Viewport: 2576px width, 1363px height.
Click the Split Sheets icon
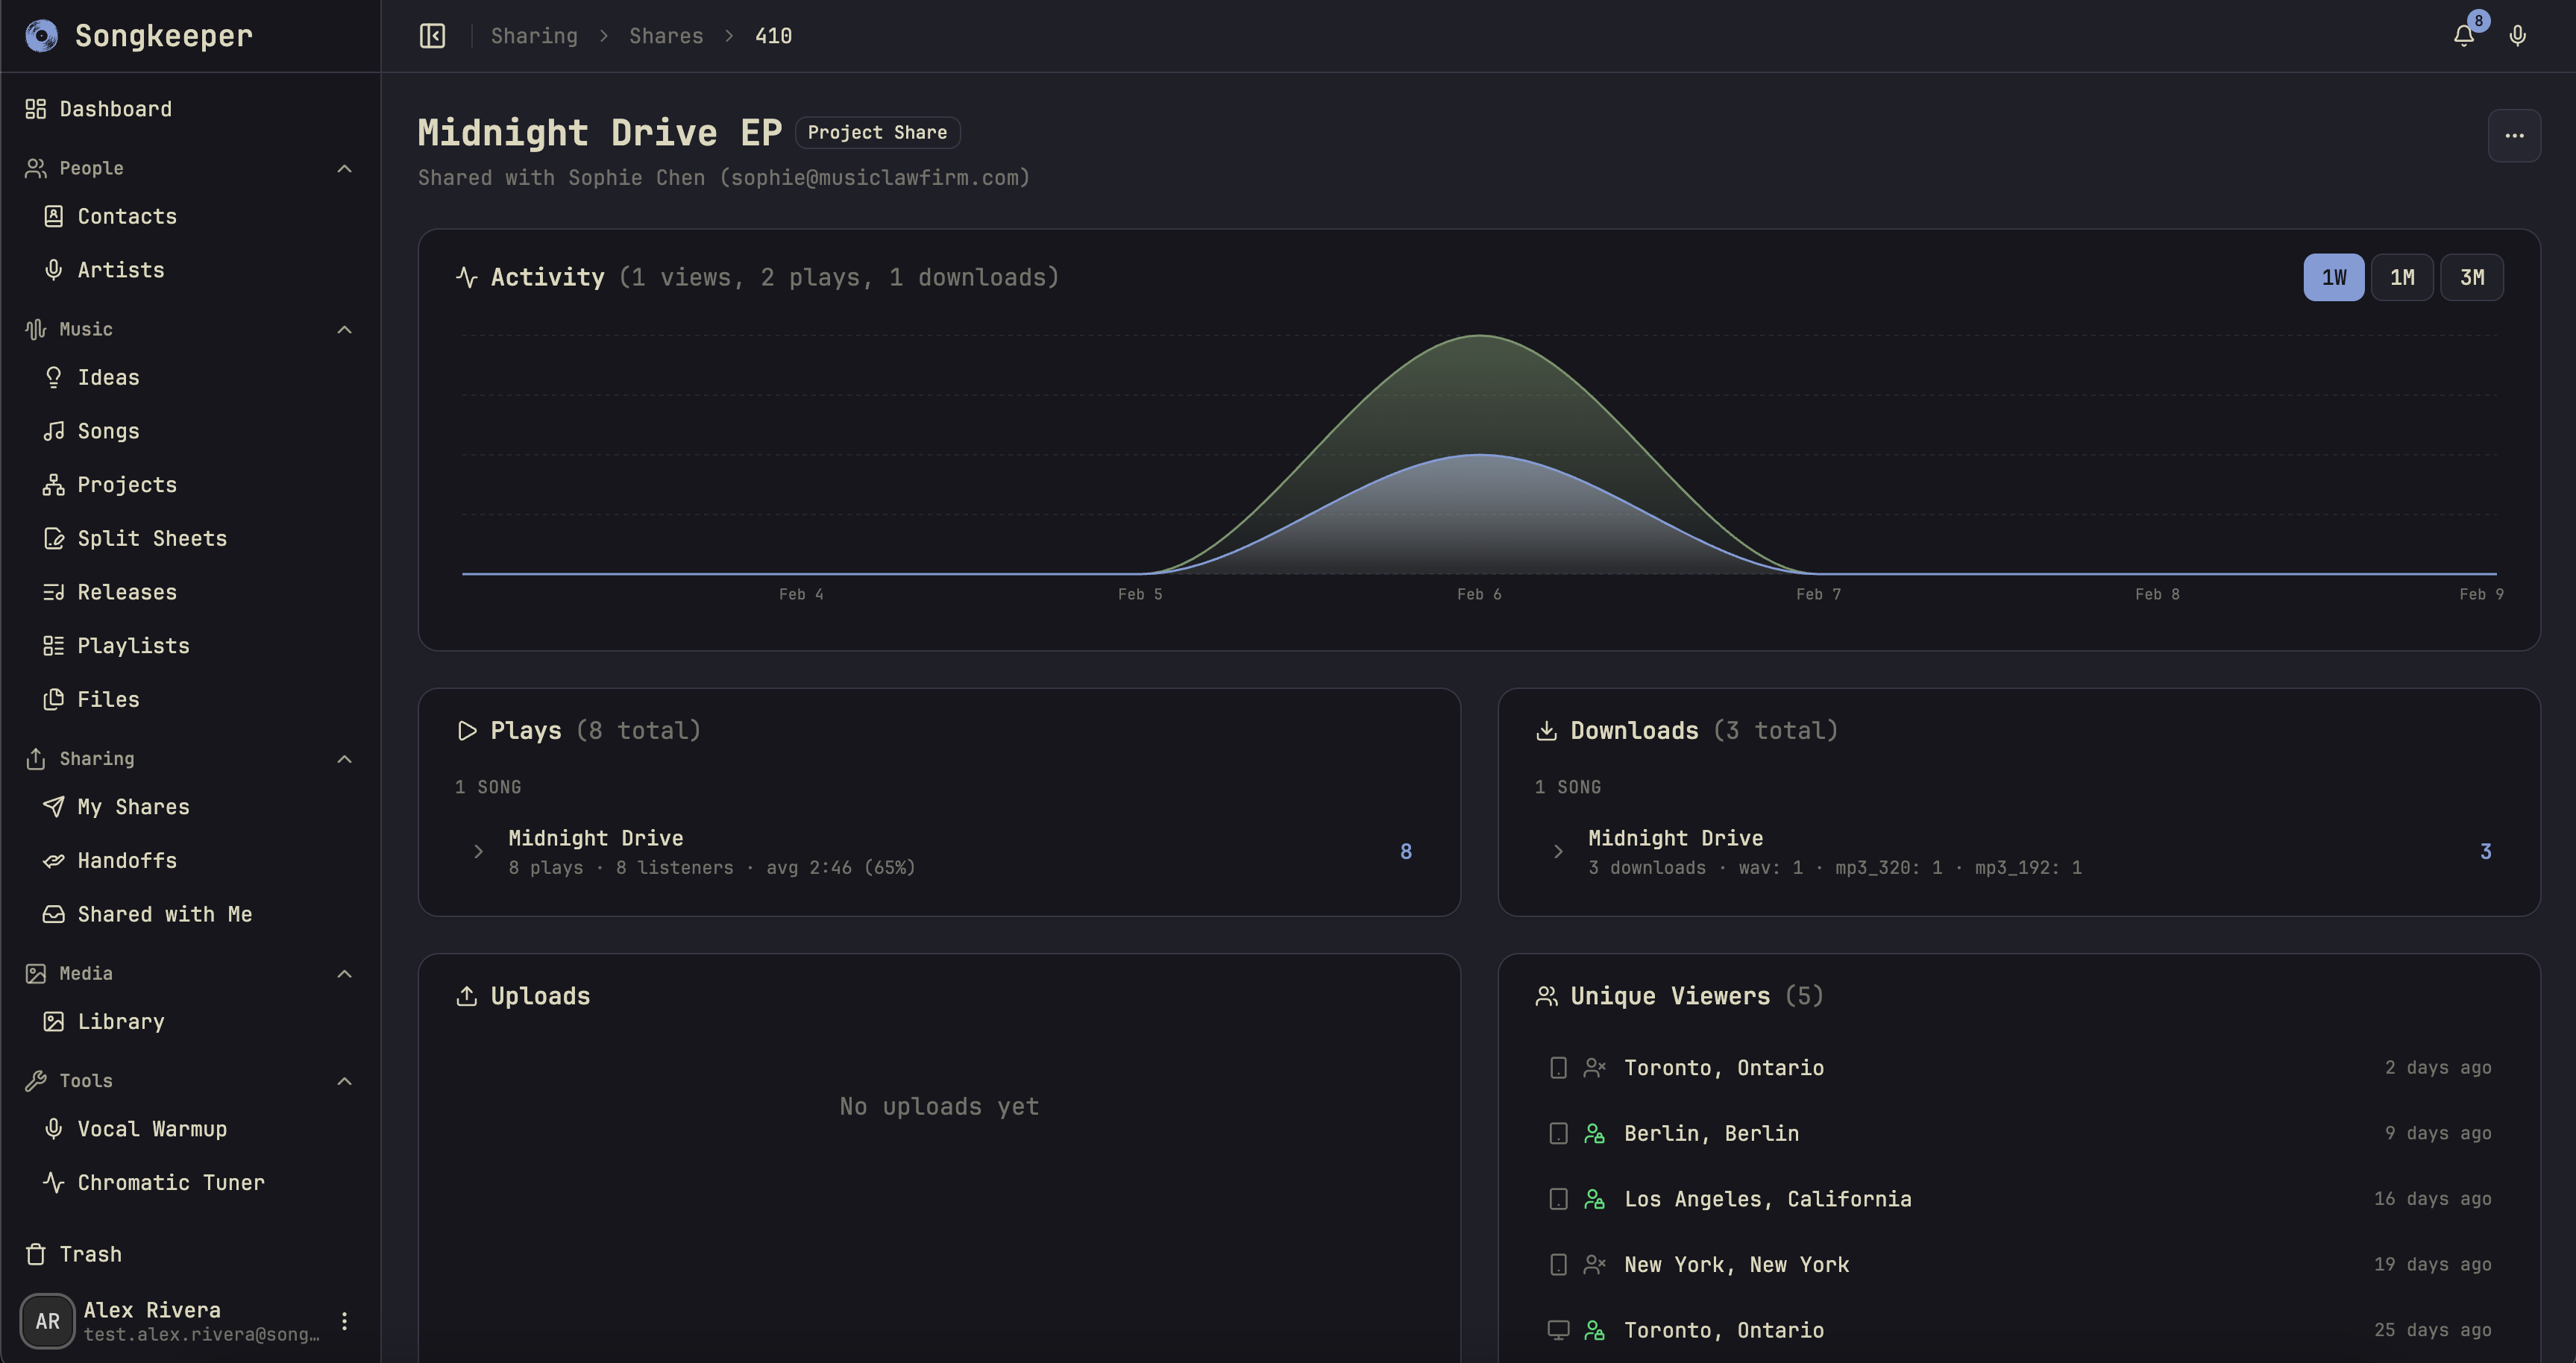point(55,538)
